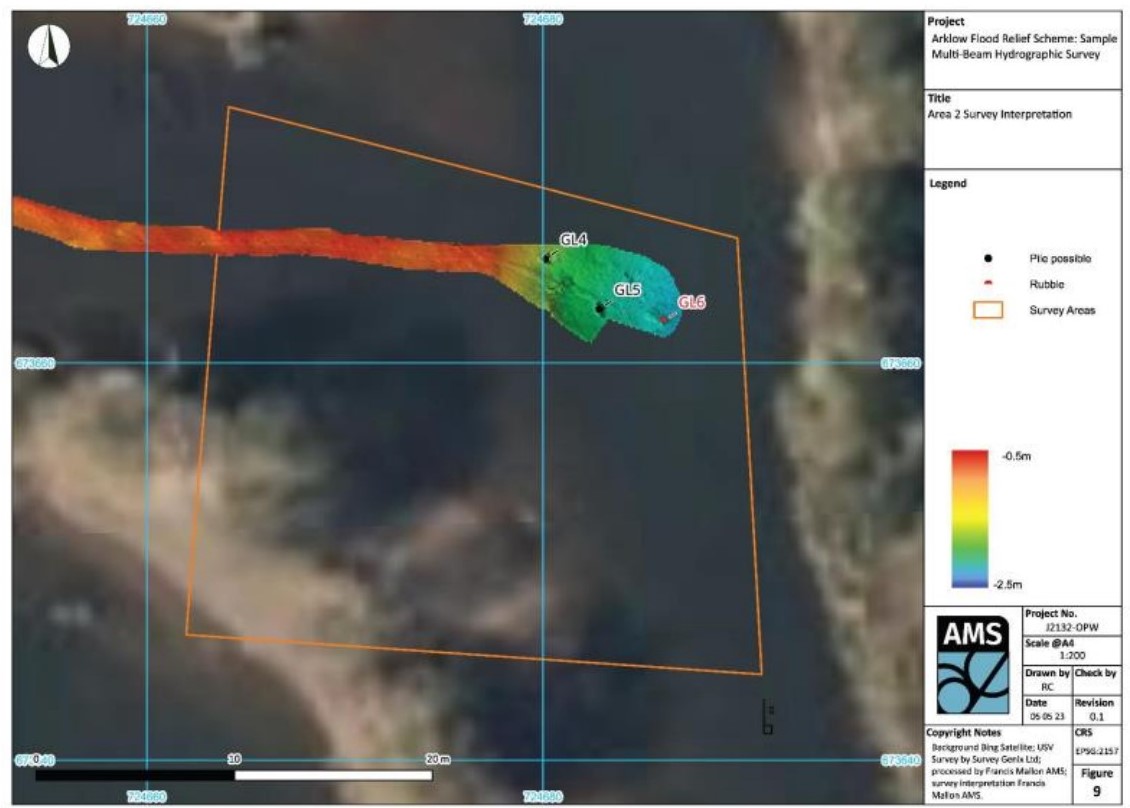Click the depth color ramp gradient

[x=967, y=518]
